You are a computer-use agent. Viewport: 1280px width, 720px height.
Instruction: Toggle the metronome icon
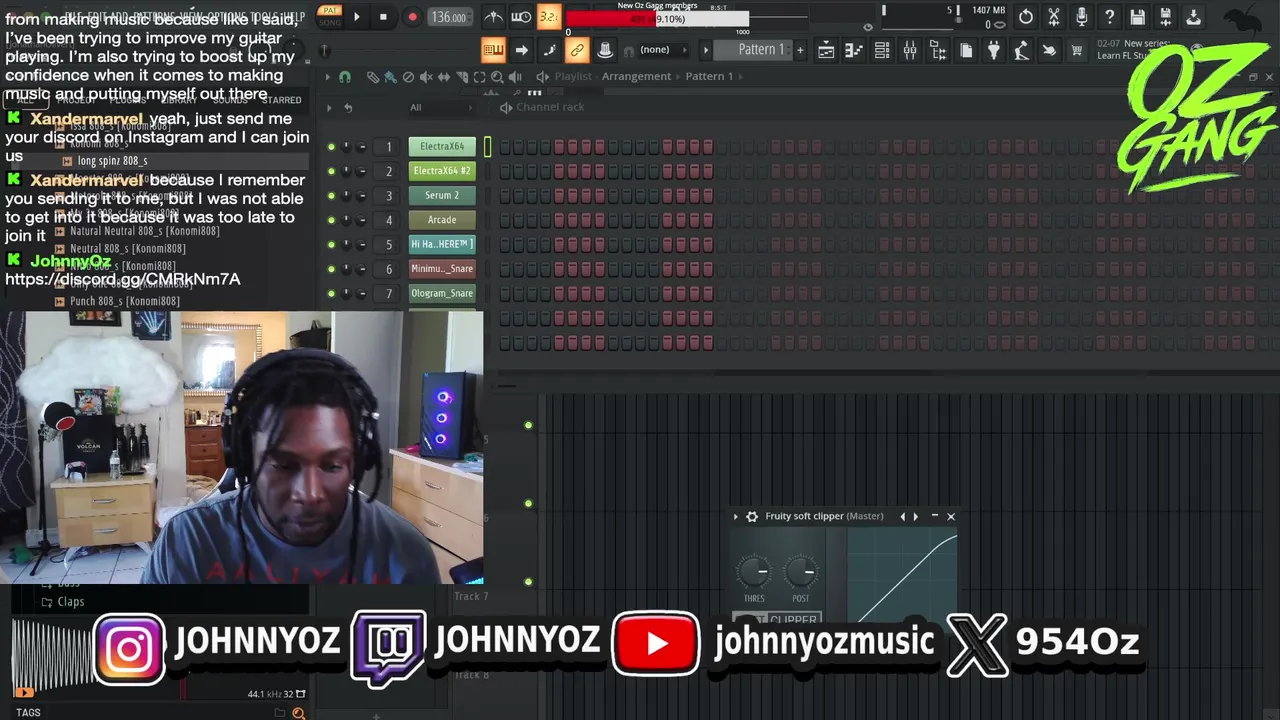tap(494, 17)
